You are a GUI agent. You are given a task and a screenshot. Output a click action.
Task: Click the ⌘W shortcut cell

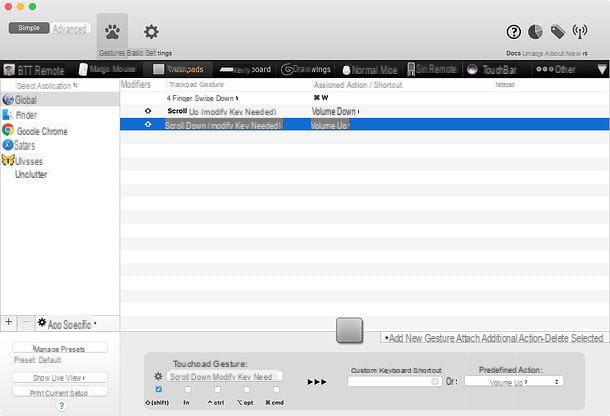pos(321,98)
